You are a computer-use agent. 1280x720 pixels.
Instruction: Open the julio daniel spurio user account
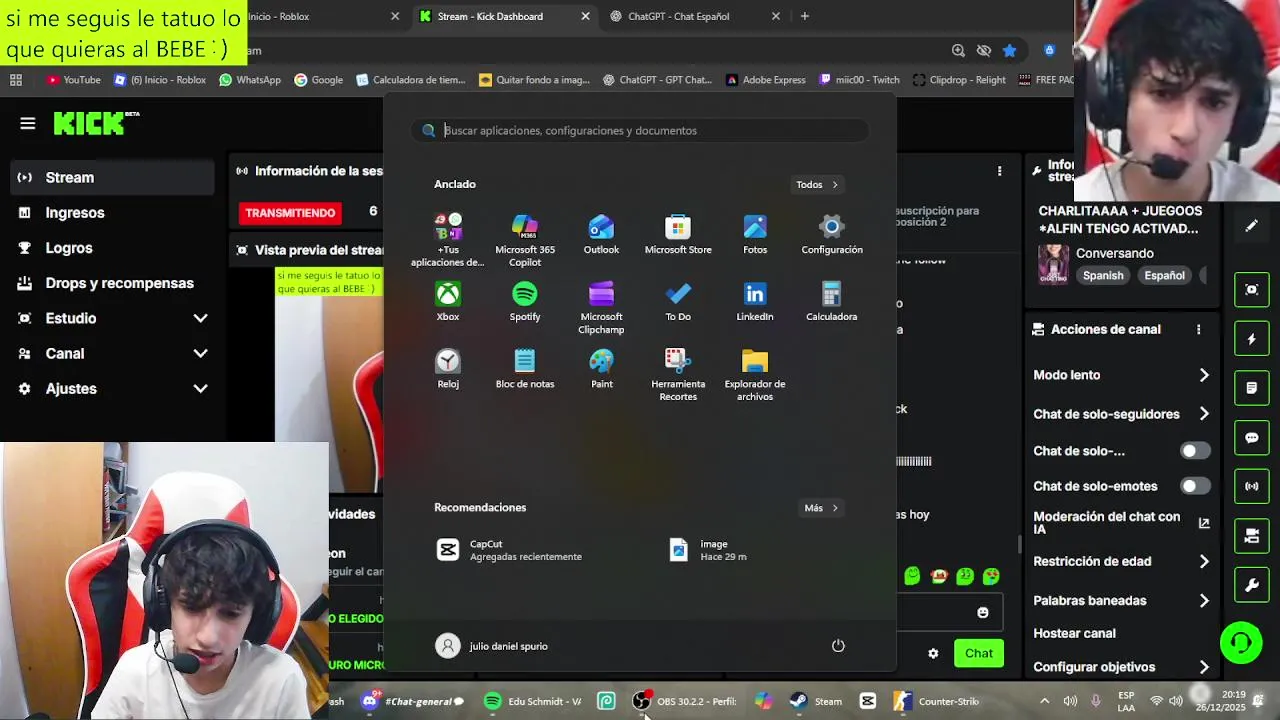pyautogui.click(x=492, y=646)
